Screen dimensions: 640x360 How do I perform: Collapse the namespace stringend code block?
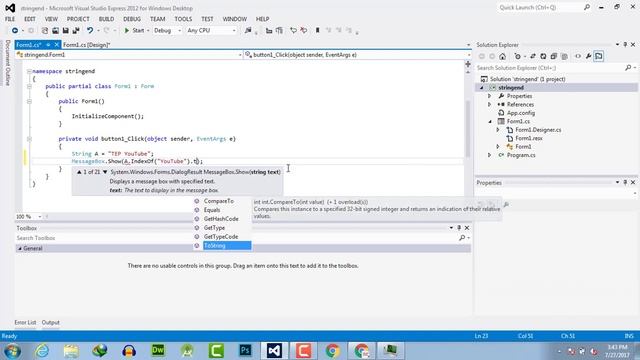[29, 71]
